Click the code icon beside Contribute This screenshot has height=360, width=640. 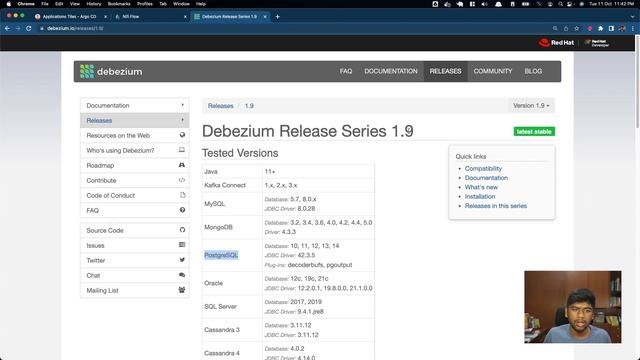(x=182, y=180)
